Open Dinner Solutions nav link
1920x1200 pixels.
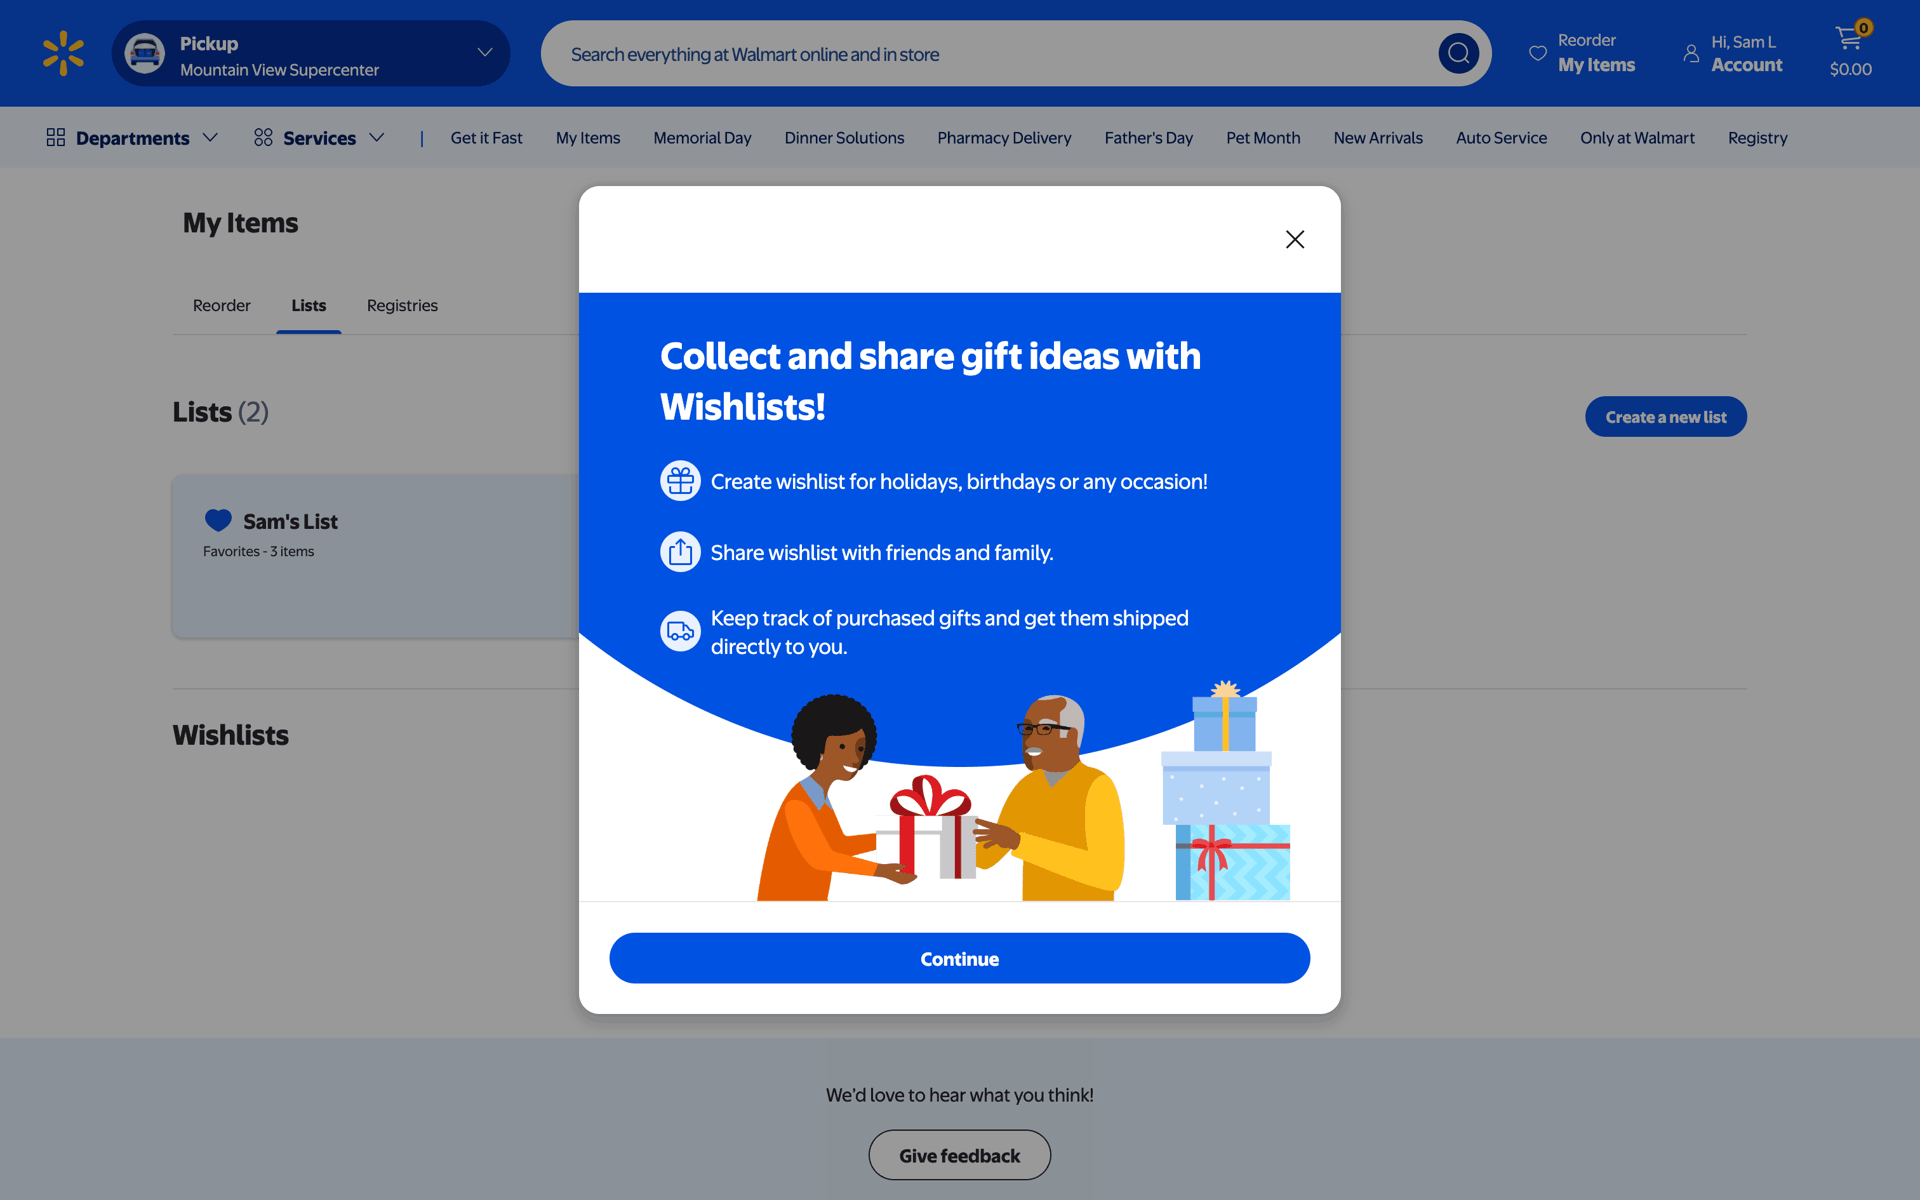[x=844, y=138]
